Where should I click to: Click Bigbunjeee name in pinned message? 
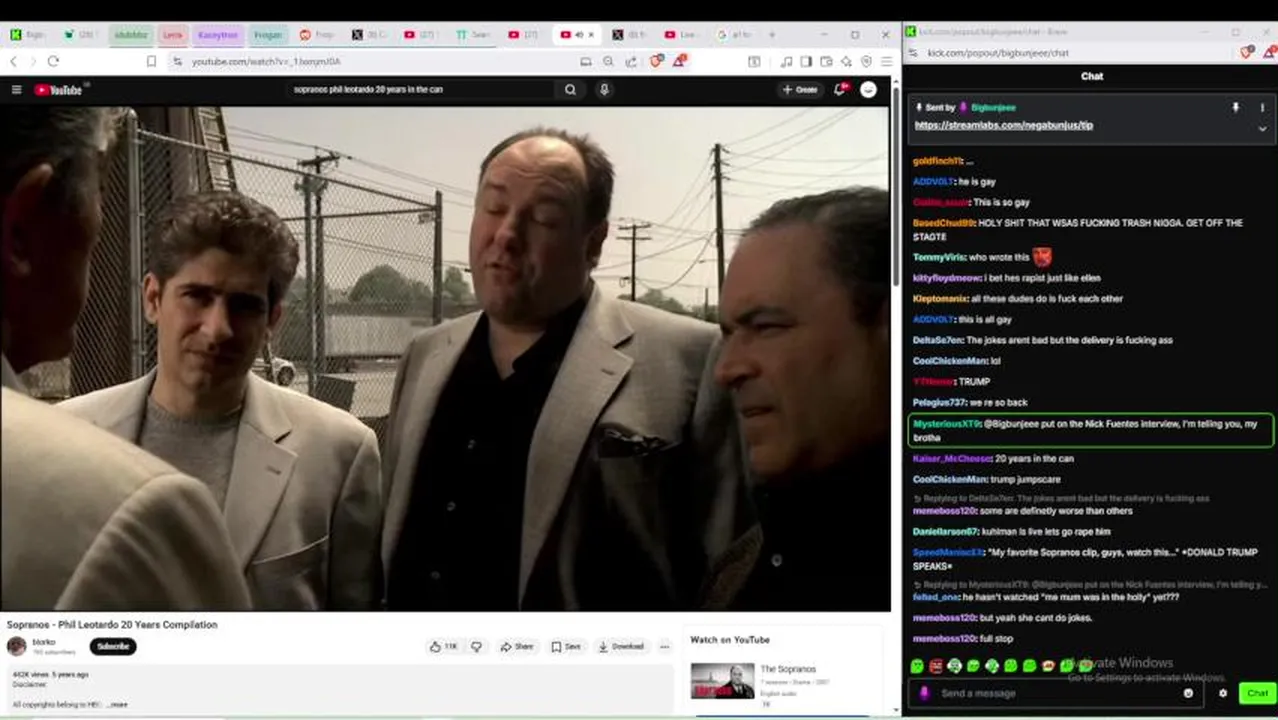tap(993, 107)
